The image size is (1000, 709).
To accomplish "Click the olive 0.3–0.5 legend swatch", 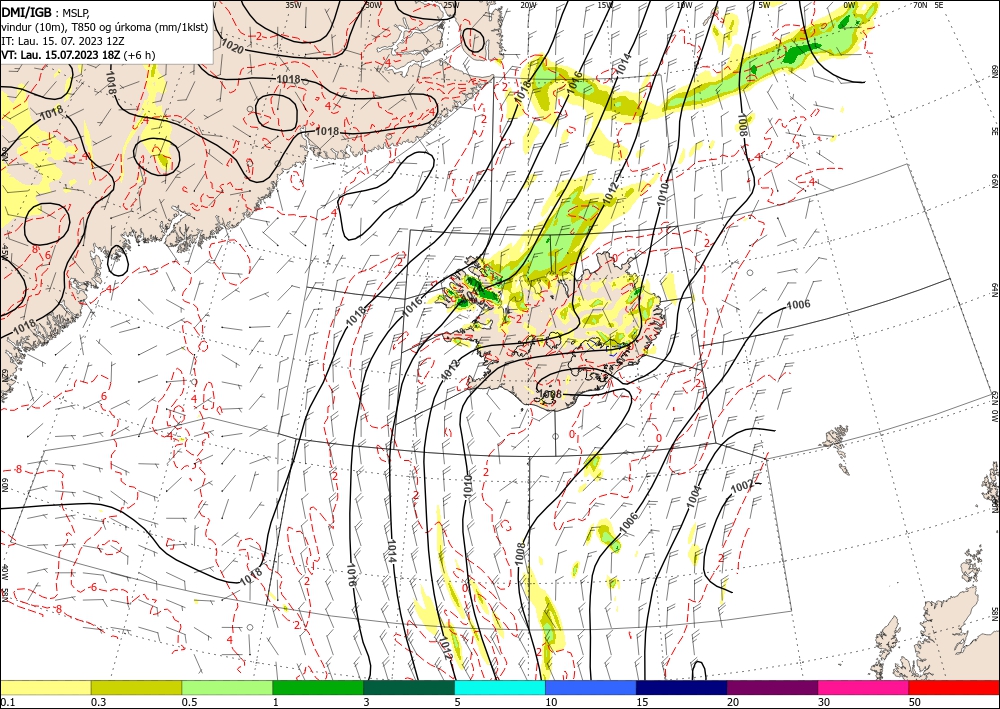I will point(136,688).
